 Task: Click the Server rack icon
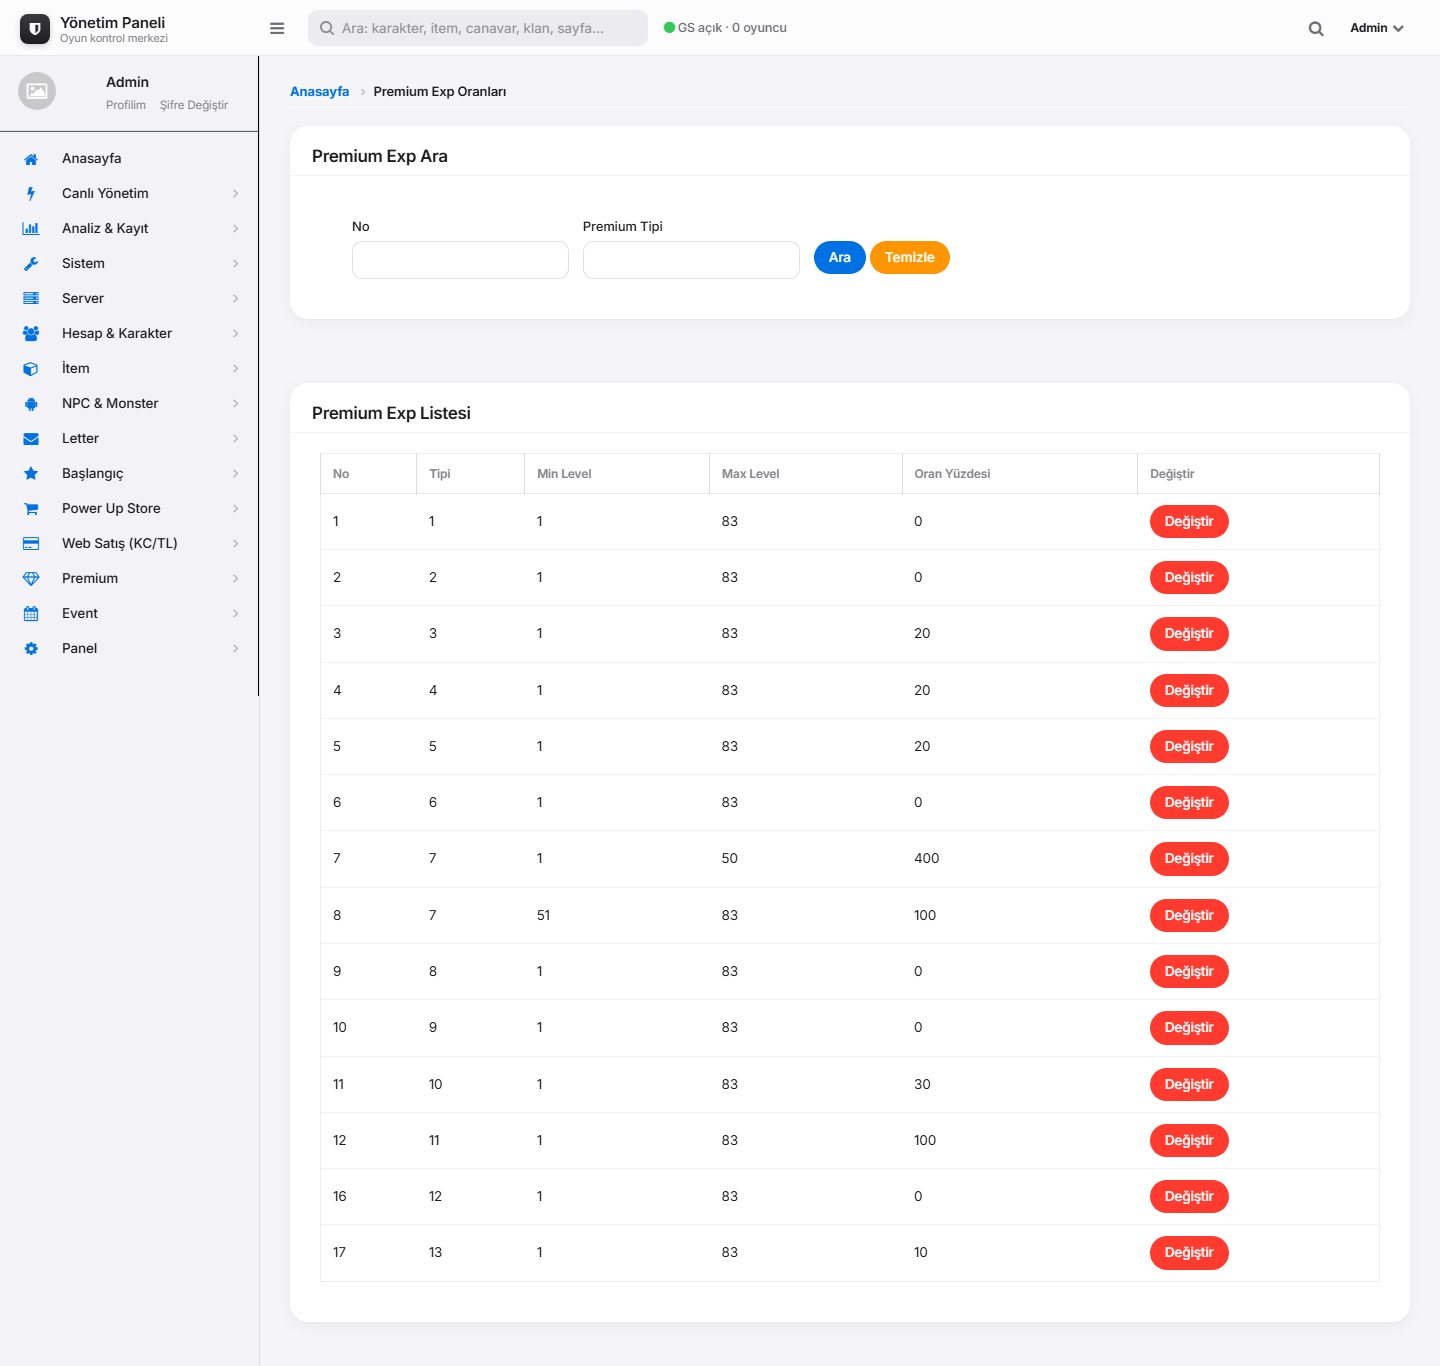click(31, 299)
